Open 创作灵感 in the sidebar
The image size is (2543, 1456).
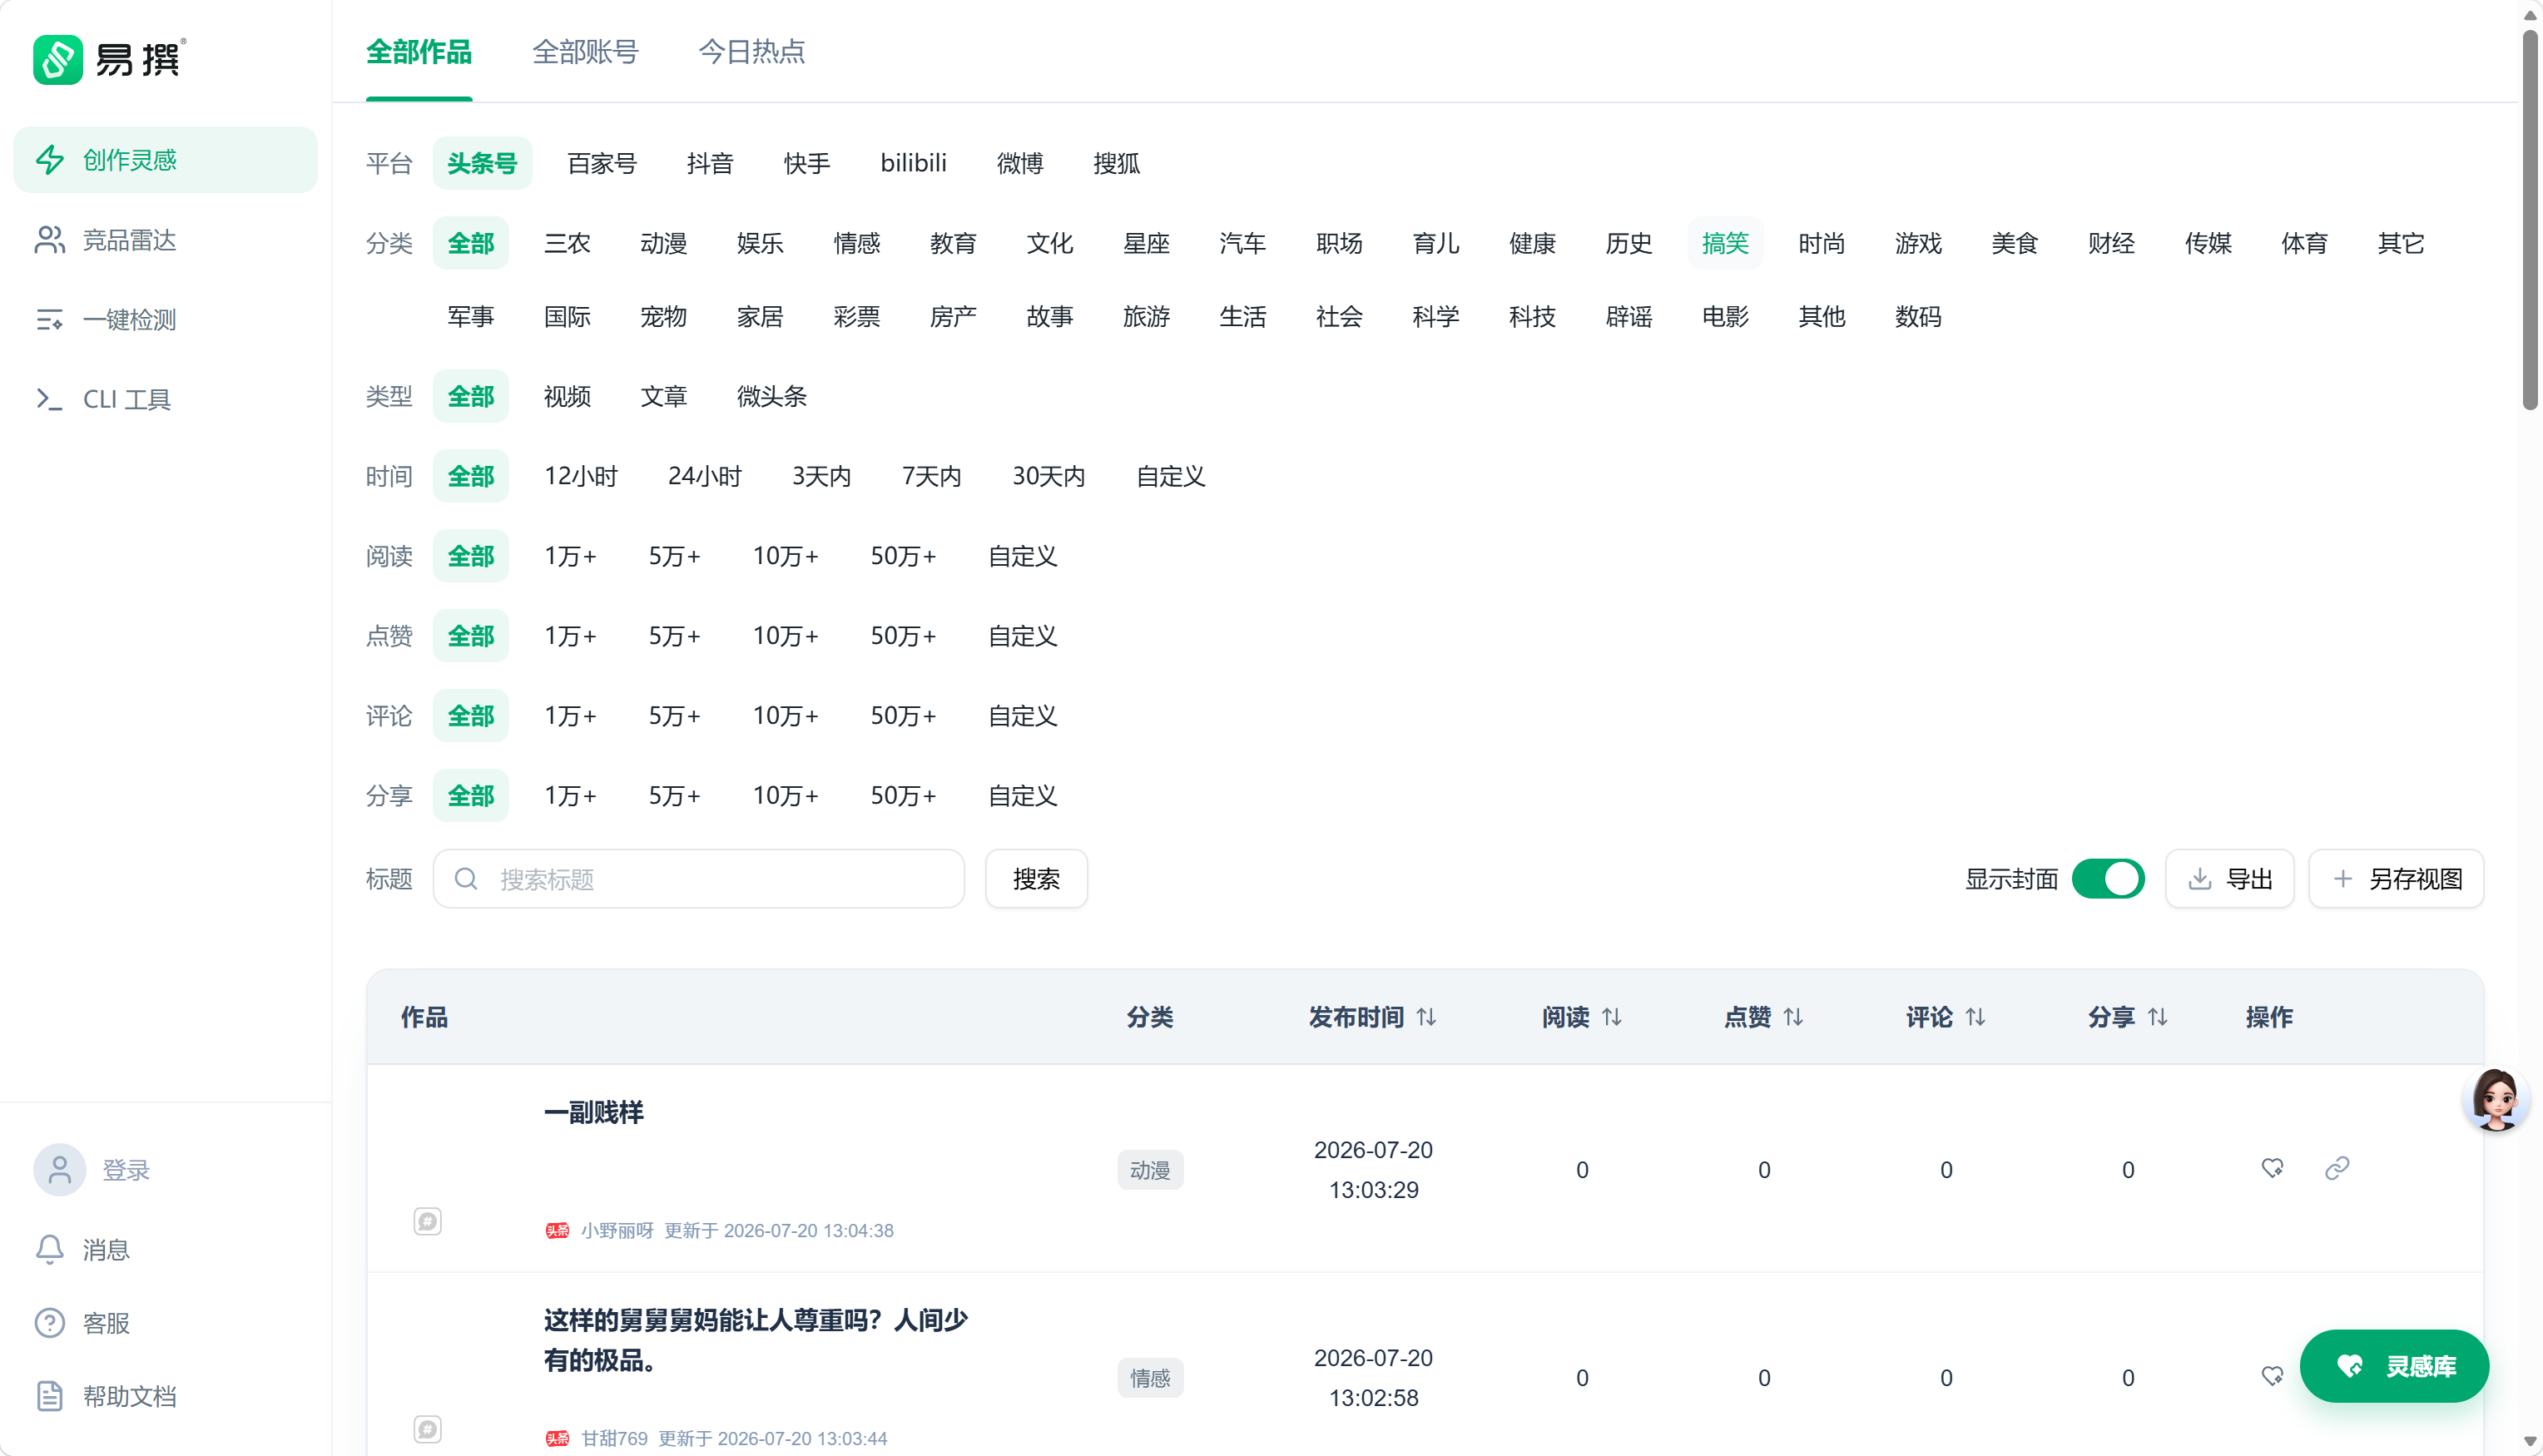click(x=165, y=160)
